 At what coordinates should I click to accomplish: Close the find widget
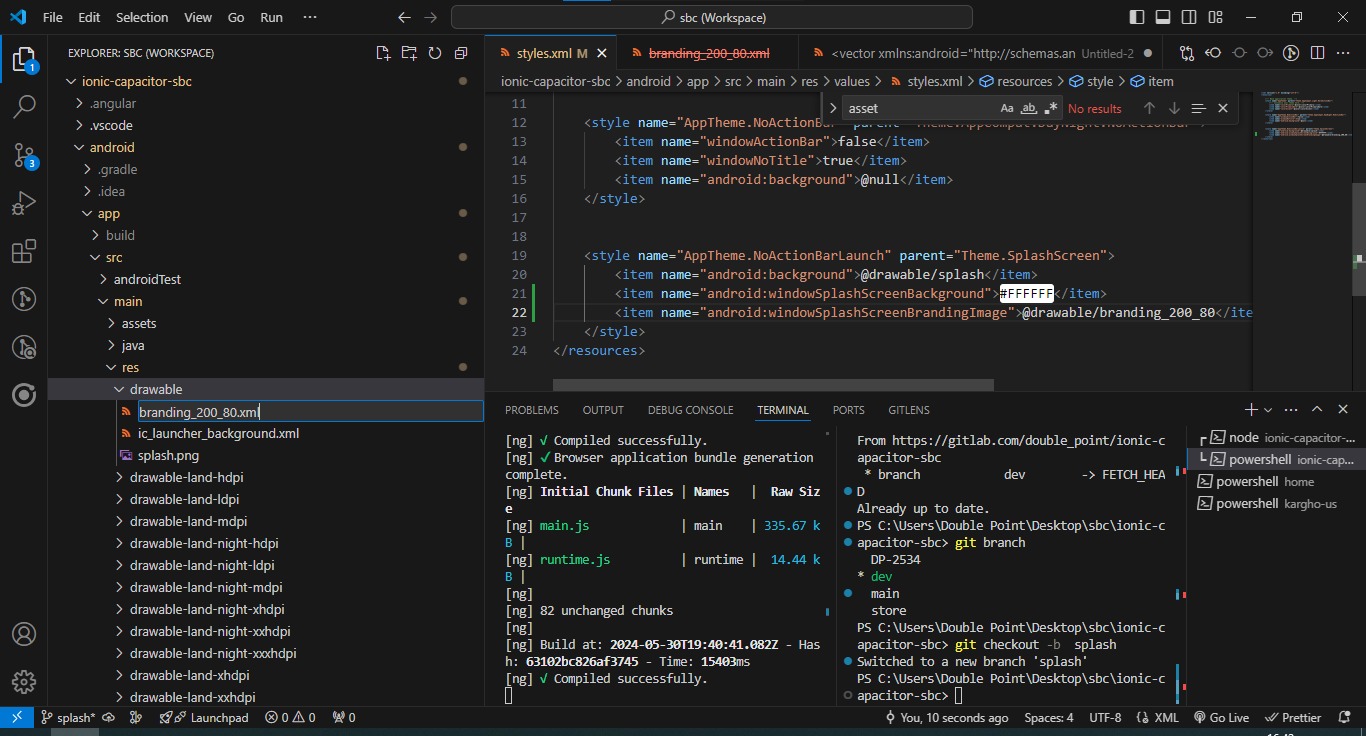point(1222,108)
